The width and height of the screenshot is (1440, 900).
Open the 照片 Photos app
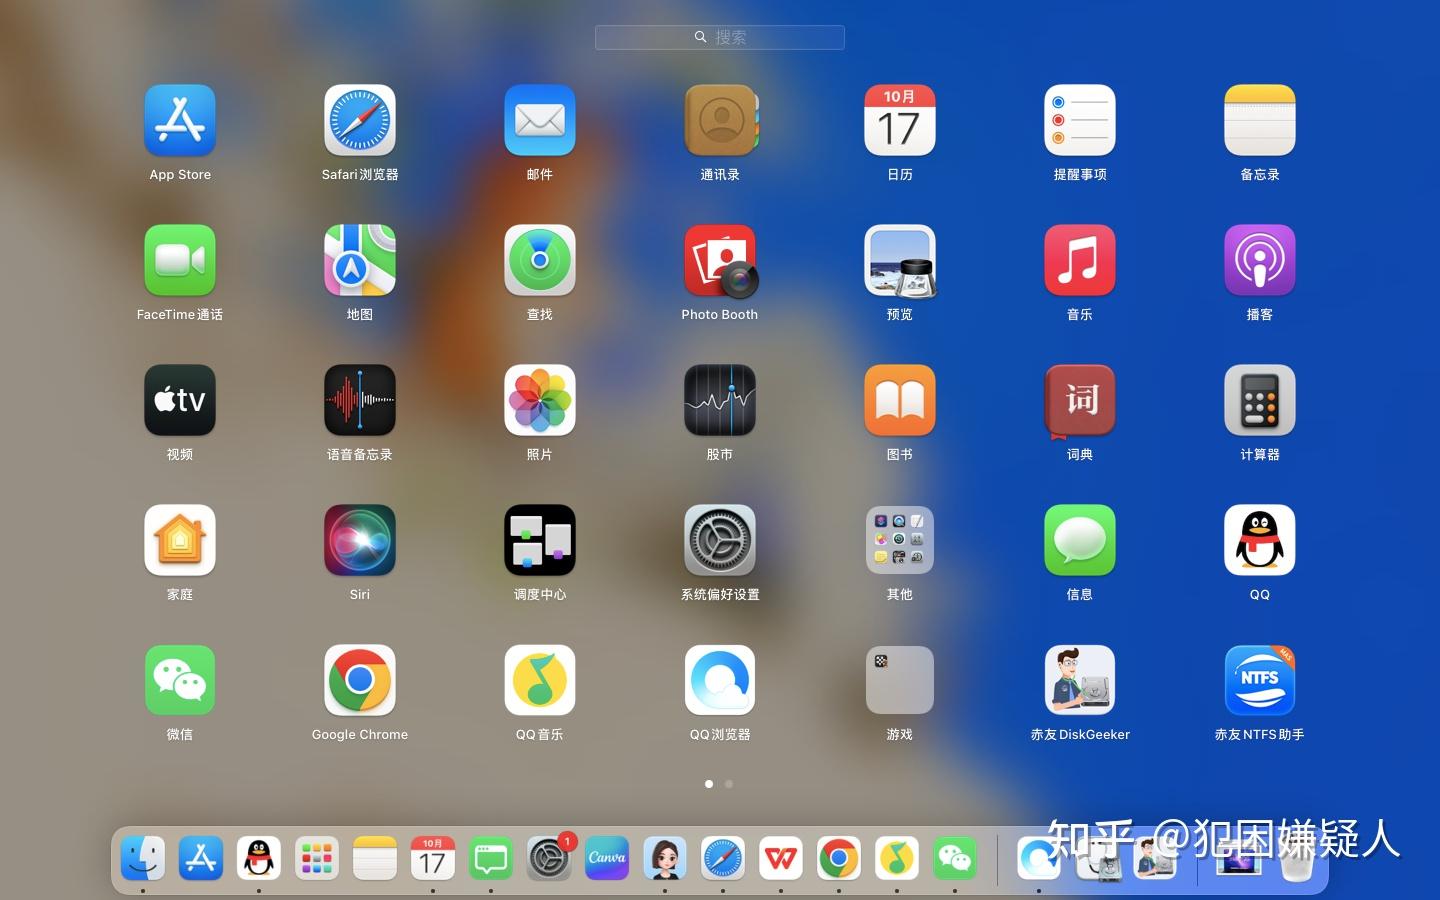pos(540,400)
